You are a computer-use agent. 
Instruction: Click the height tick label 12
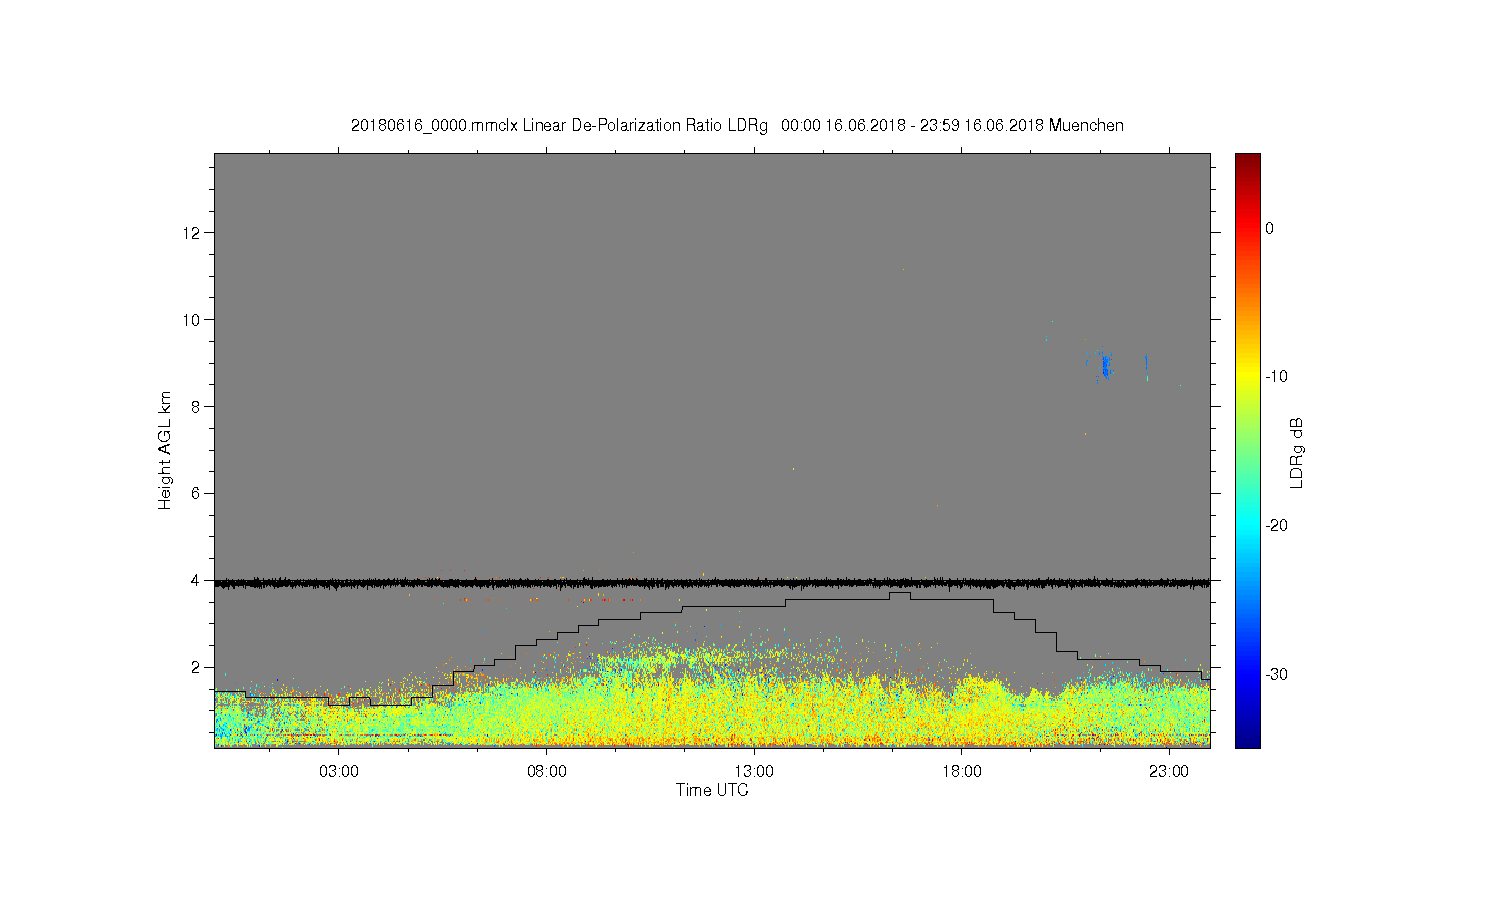point(193,233)
